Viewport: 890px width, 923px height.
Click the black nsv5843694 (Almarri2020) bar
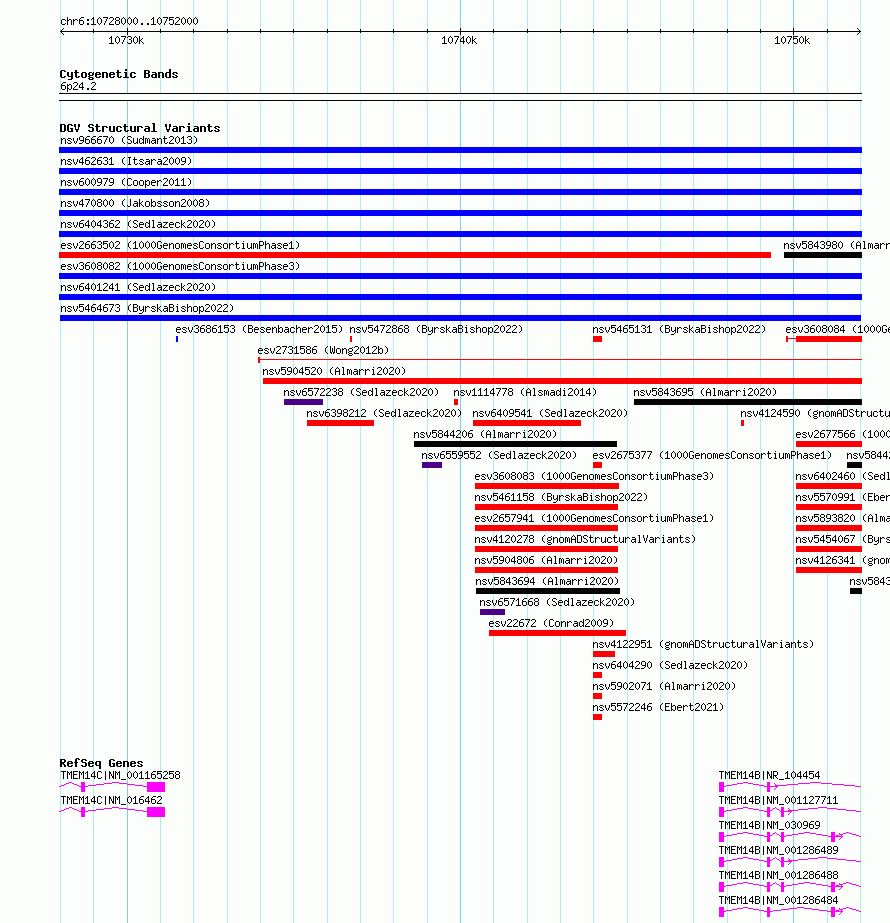tap(548, 591)
